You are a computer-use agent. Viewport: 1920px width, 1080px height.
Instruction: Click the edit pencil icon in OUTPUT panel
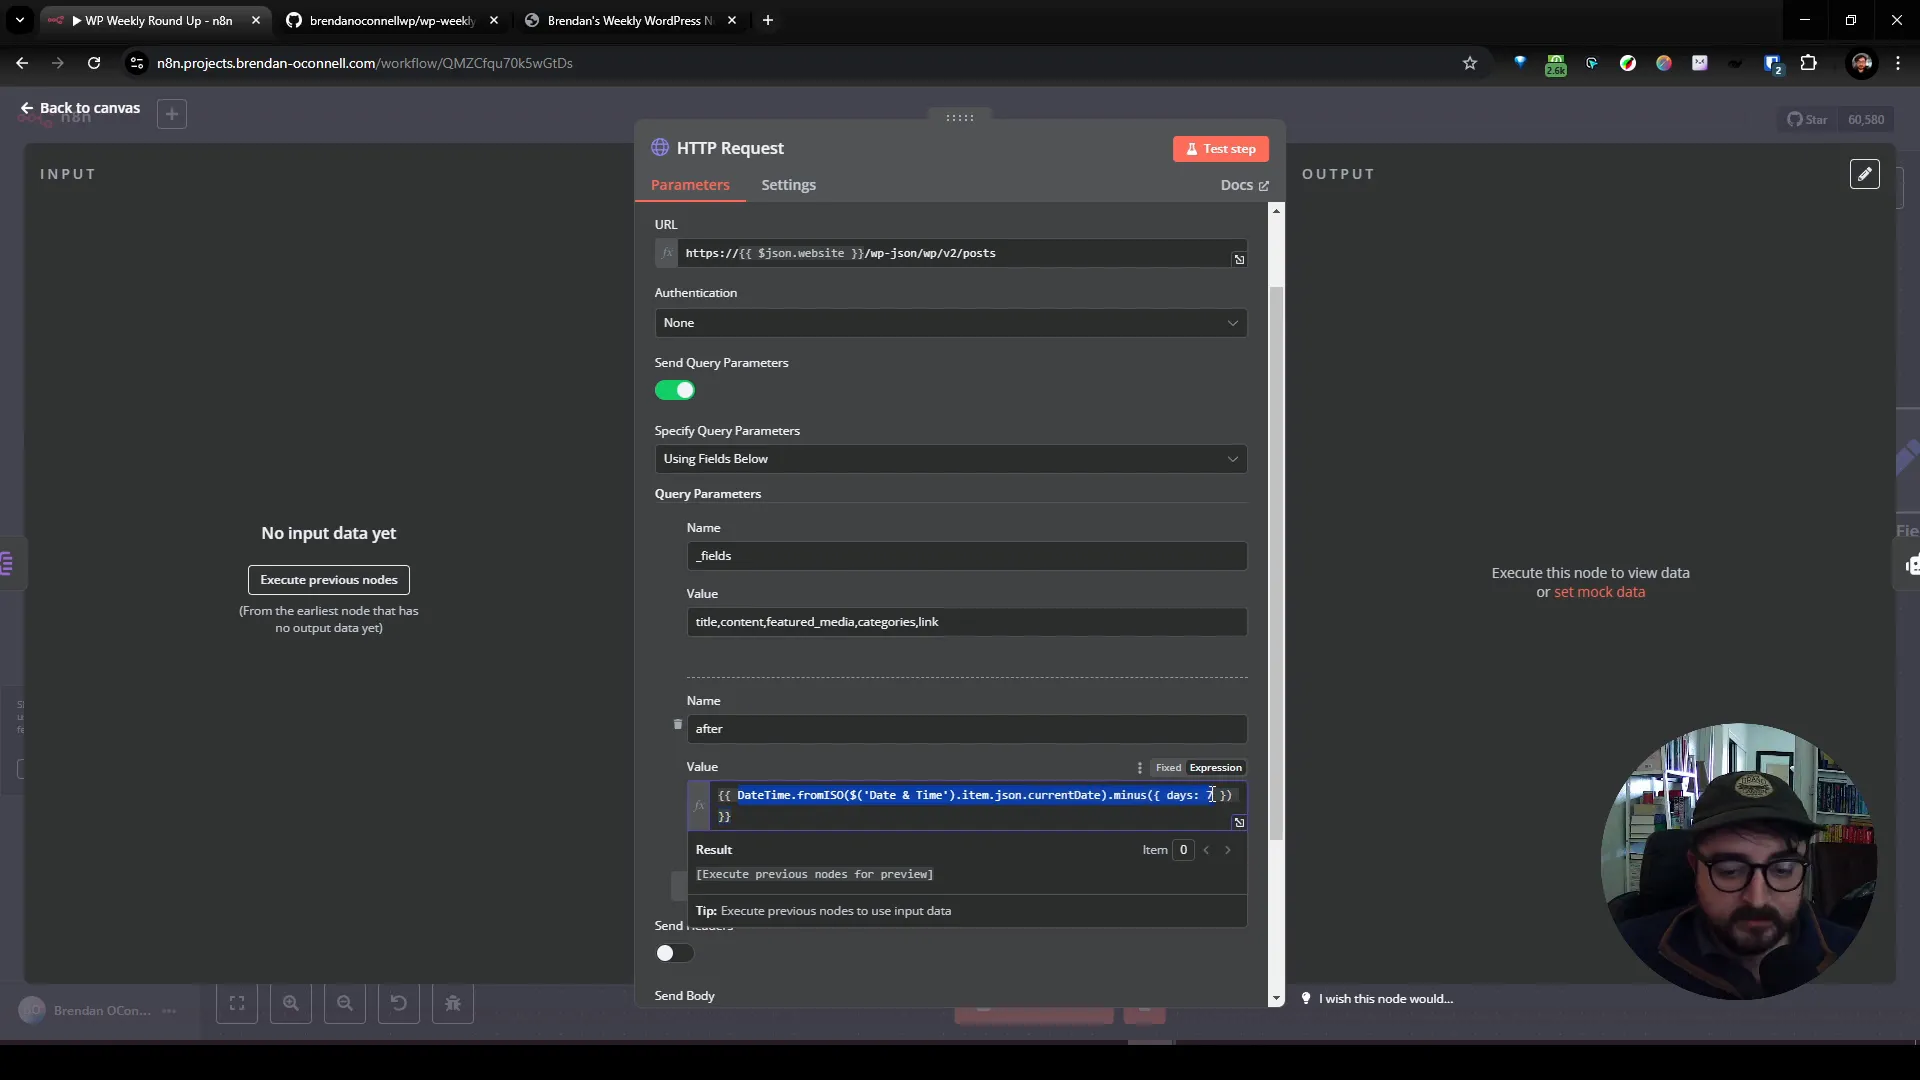[x=1865, y=173]
